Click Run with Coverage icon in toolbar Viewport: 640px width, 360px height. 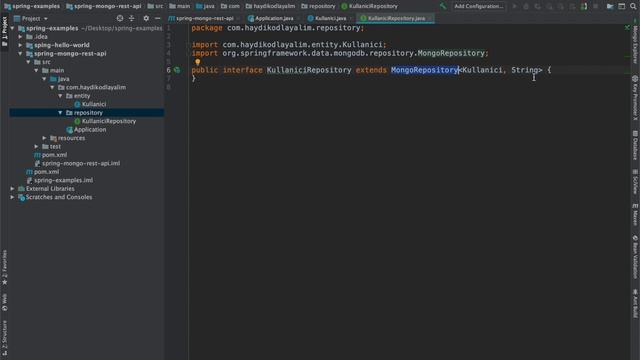538,6
